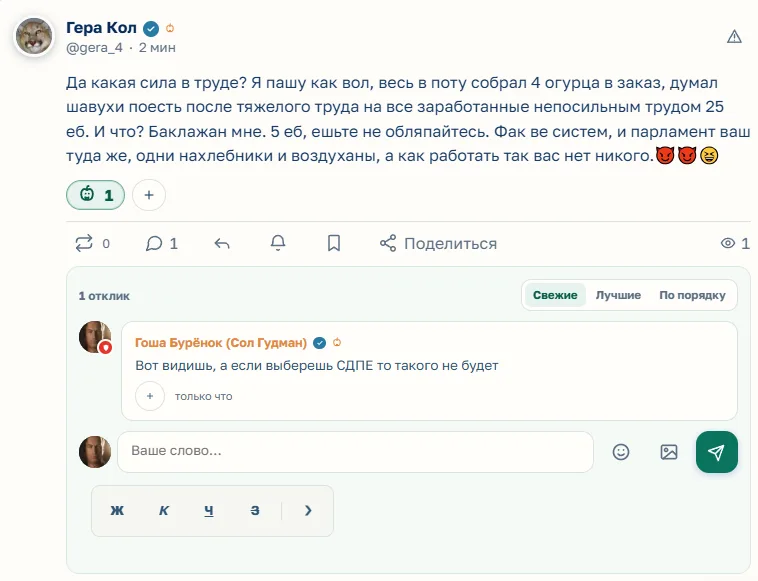This screenshot has width=758, height=581.
Task: Click verified badge next to Гоша Бурёнок
Action: [320, 343]
